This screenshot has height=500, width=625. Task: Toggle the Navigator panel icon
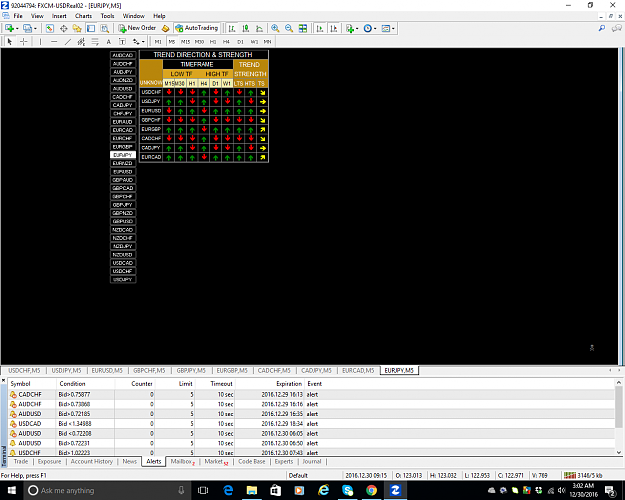[77, 28]
